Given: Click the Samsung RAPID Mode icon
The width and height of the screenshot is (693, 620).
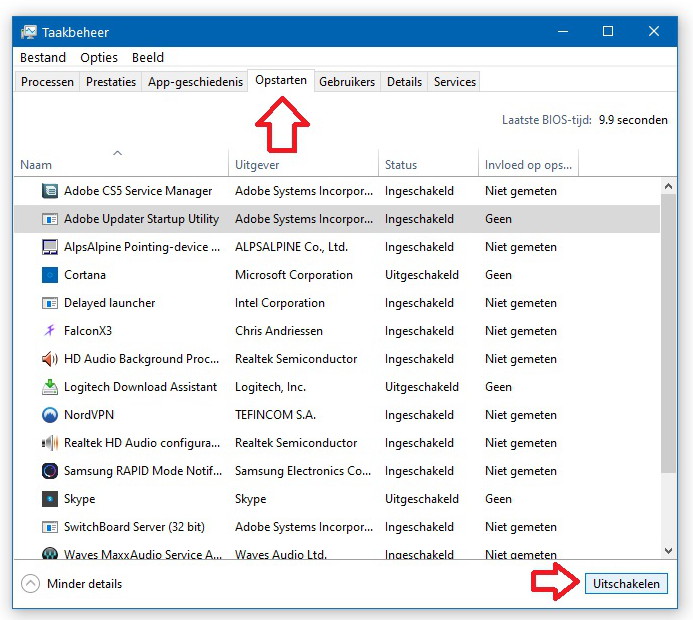Looking at the screenshot, I should pos(50,471).
